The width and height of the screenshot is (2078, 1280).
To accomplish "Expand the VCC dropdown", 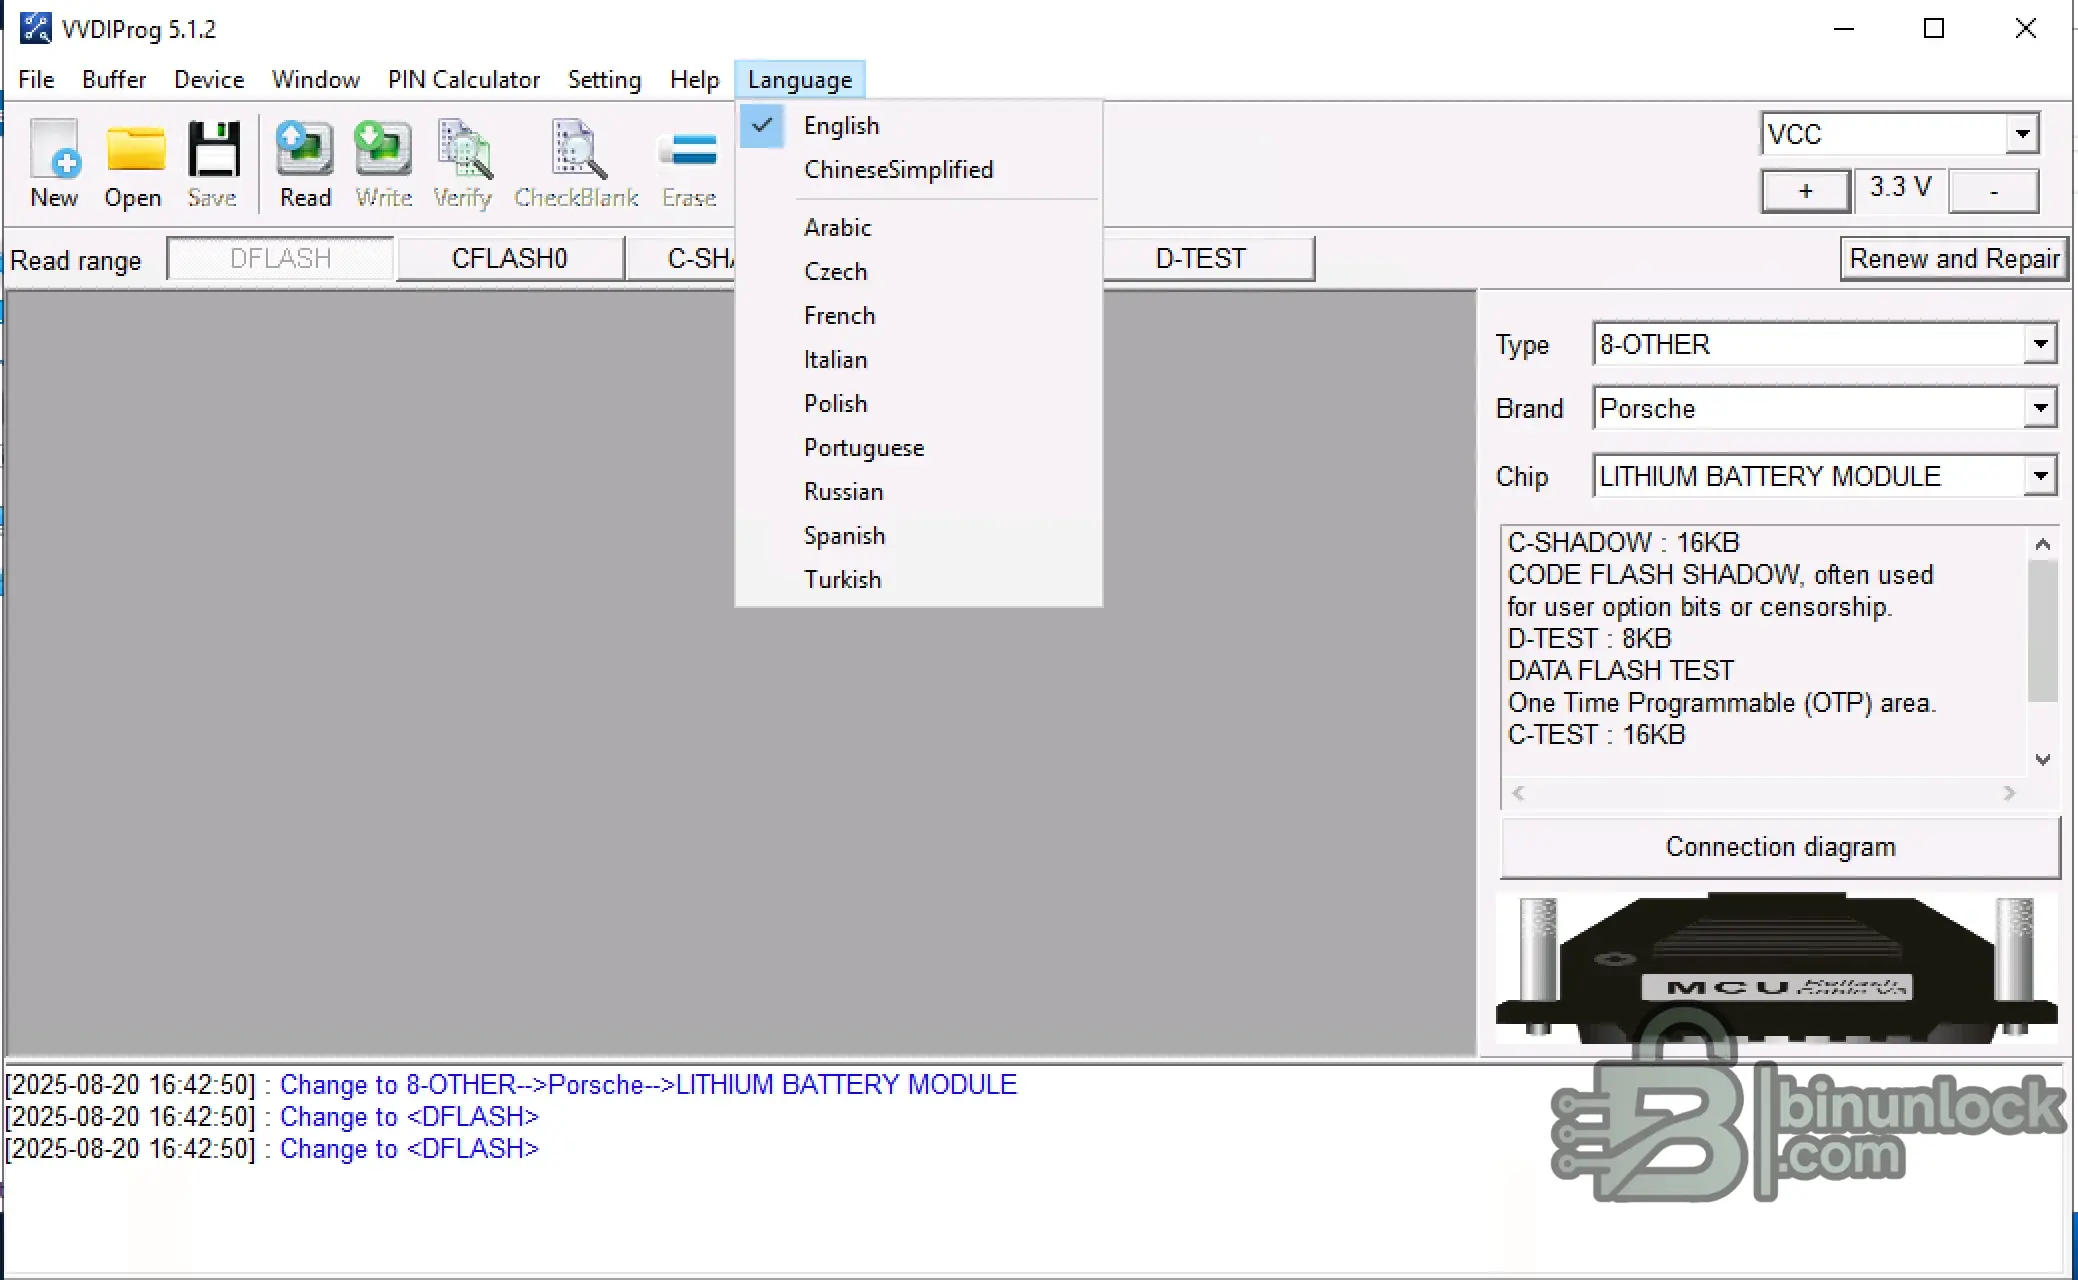I will tap(2022, 133).
